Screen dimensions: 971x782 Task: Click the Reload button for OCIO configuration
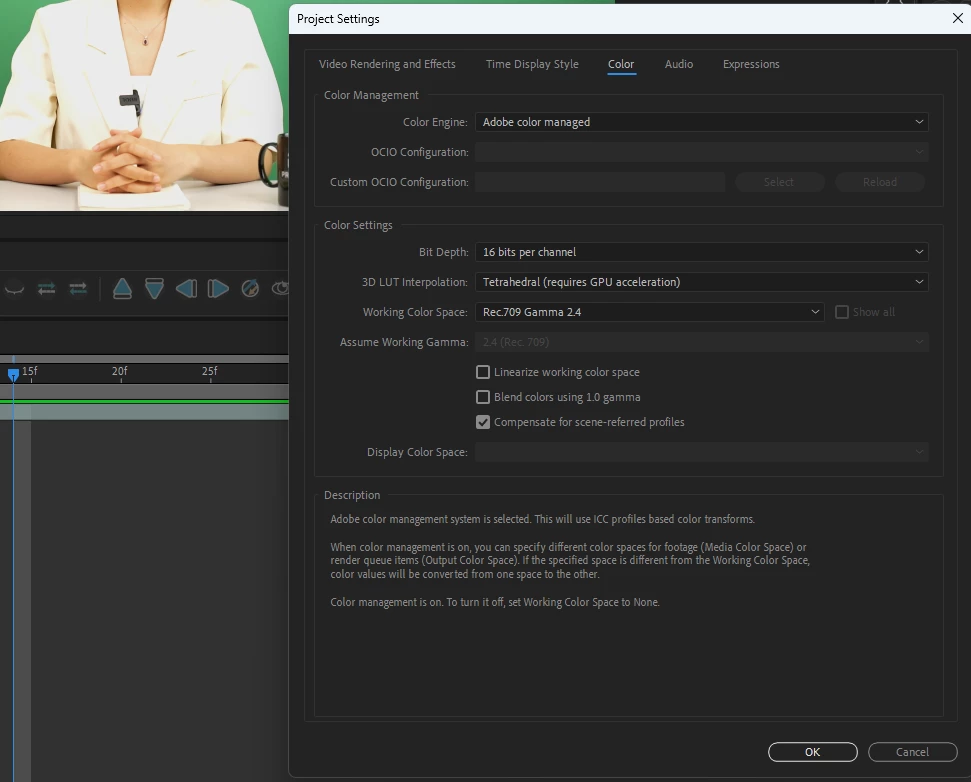click(x=880, y=182)
